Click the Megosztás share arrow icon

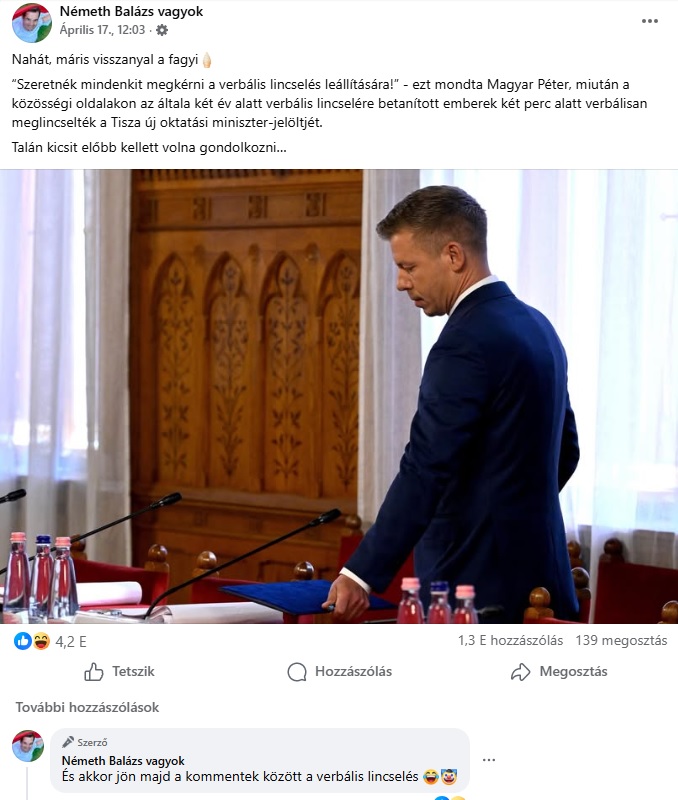click(x=520, y=671)
